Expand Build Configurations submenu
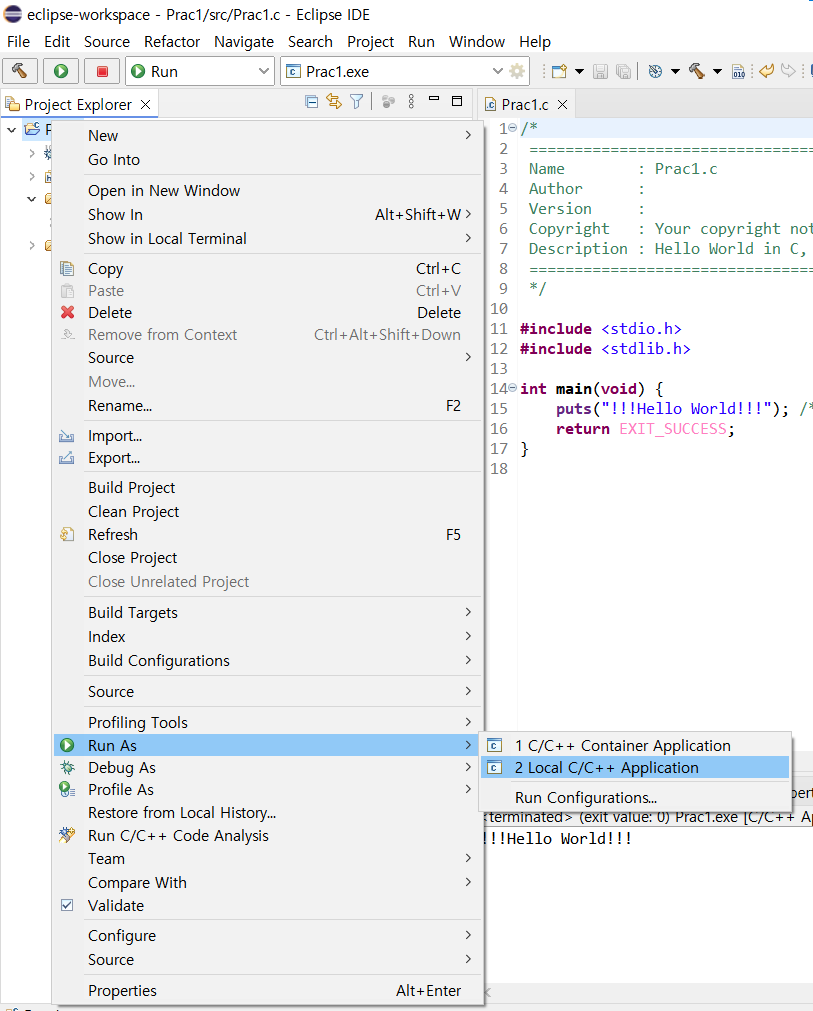Screen dimensions: 813x1011 point(268,661)
